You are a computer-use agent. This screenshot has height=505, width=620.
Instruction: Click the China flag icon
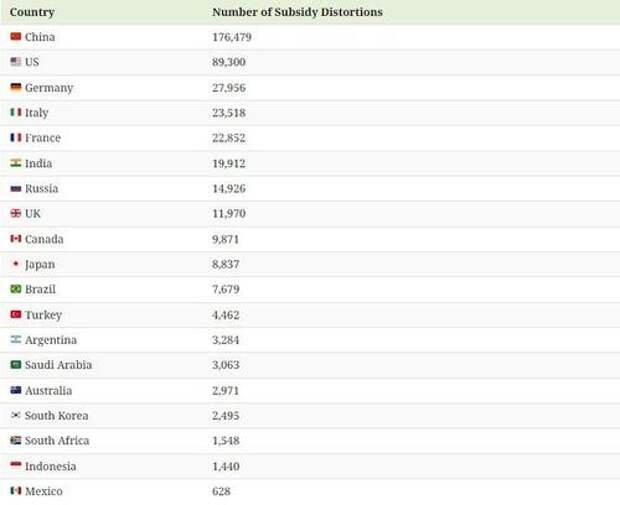(x=16, y=37)
